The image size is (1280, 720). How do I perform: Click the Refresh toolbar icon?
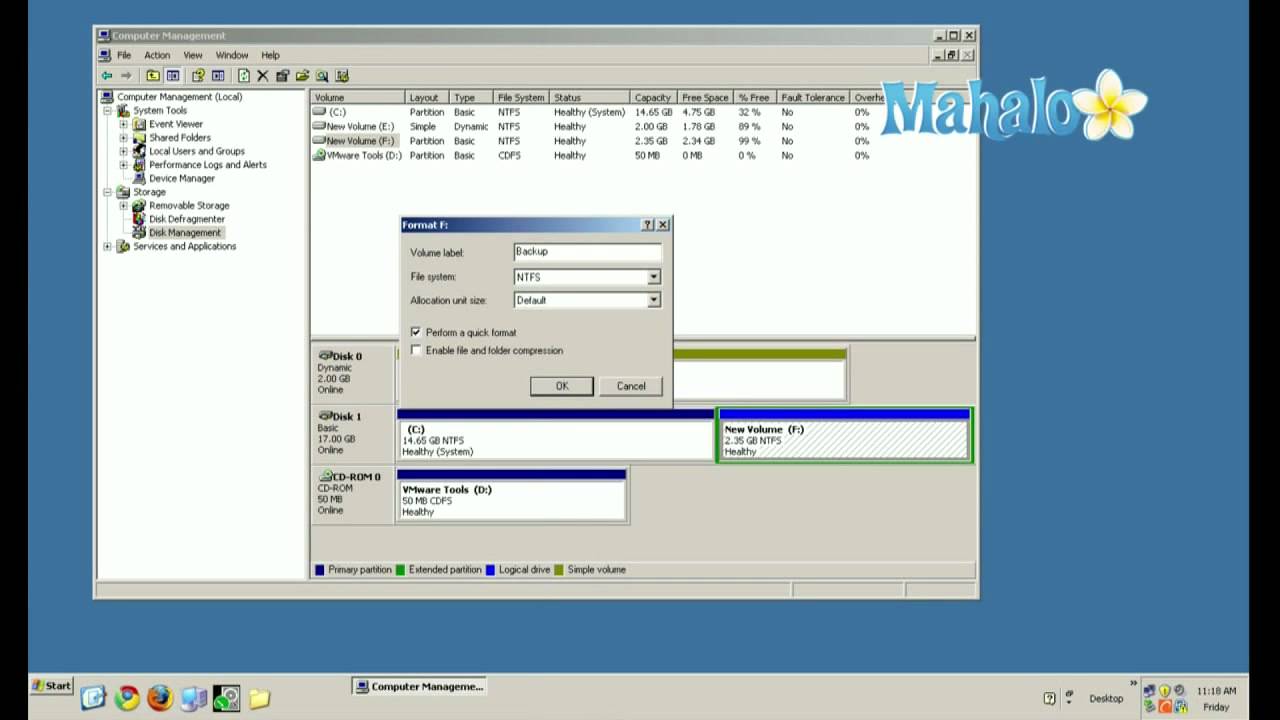244,76
